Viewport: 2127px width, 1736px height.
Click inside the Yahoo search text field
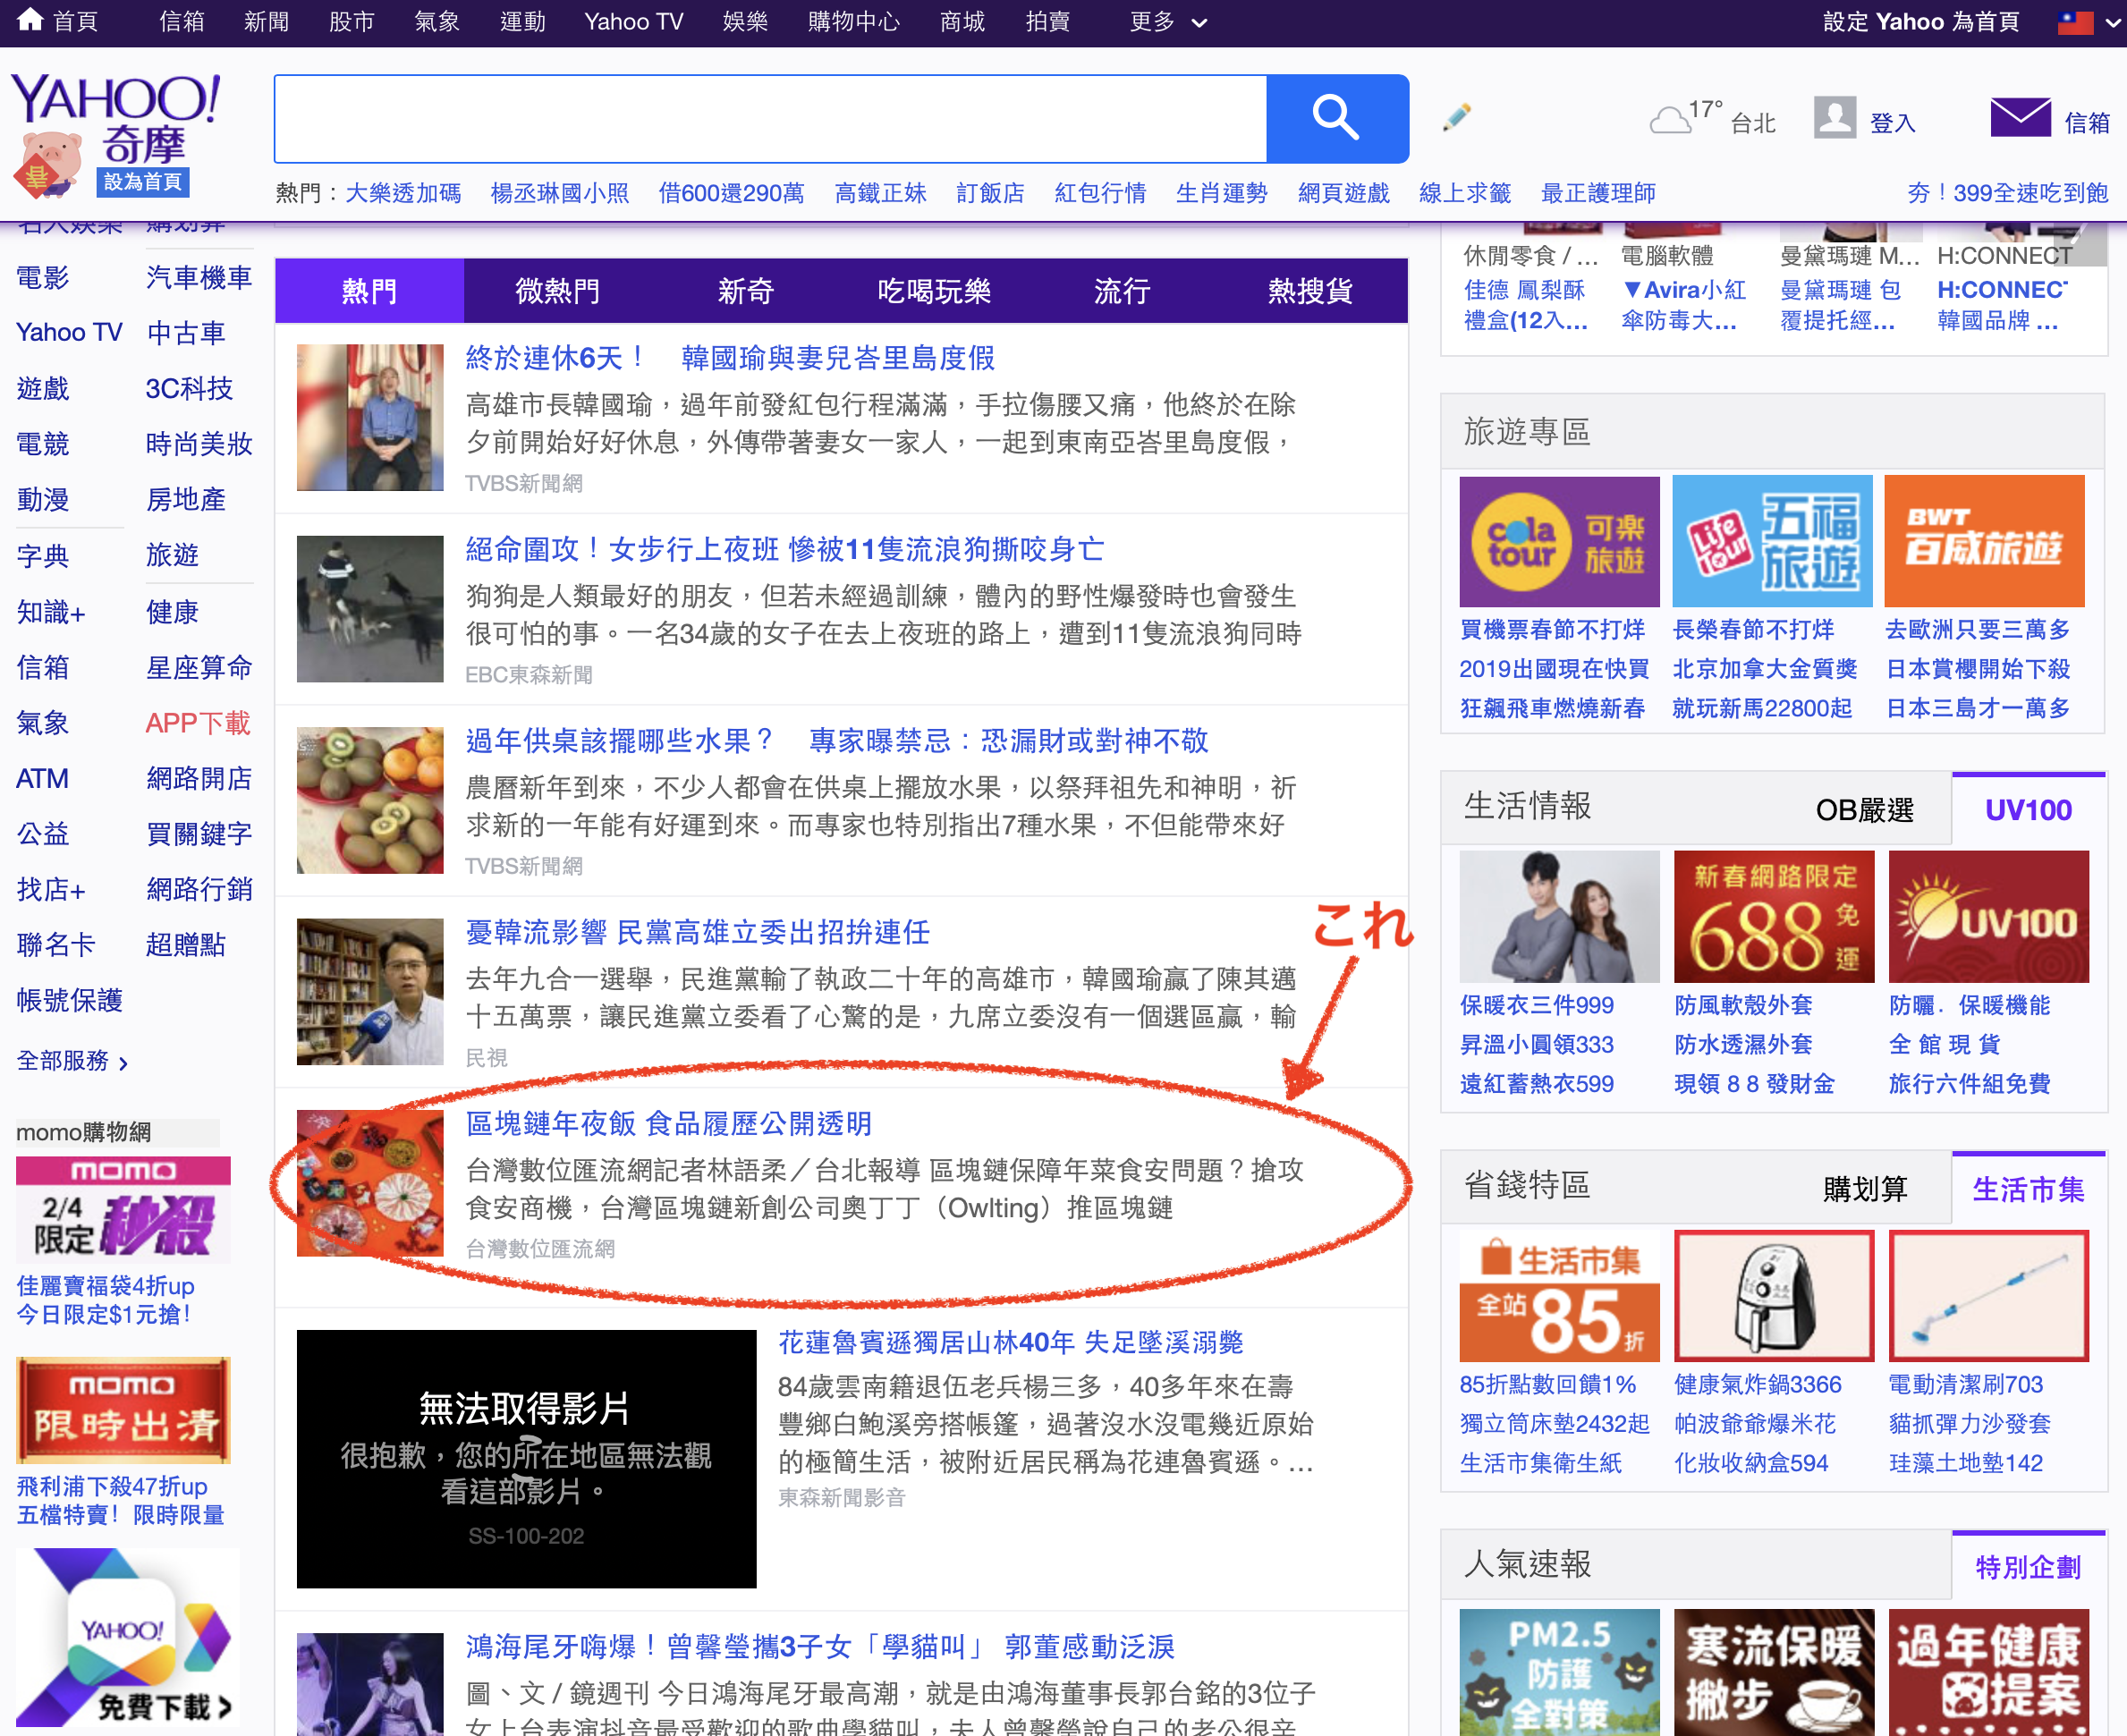(770, 118)
